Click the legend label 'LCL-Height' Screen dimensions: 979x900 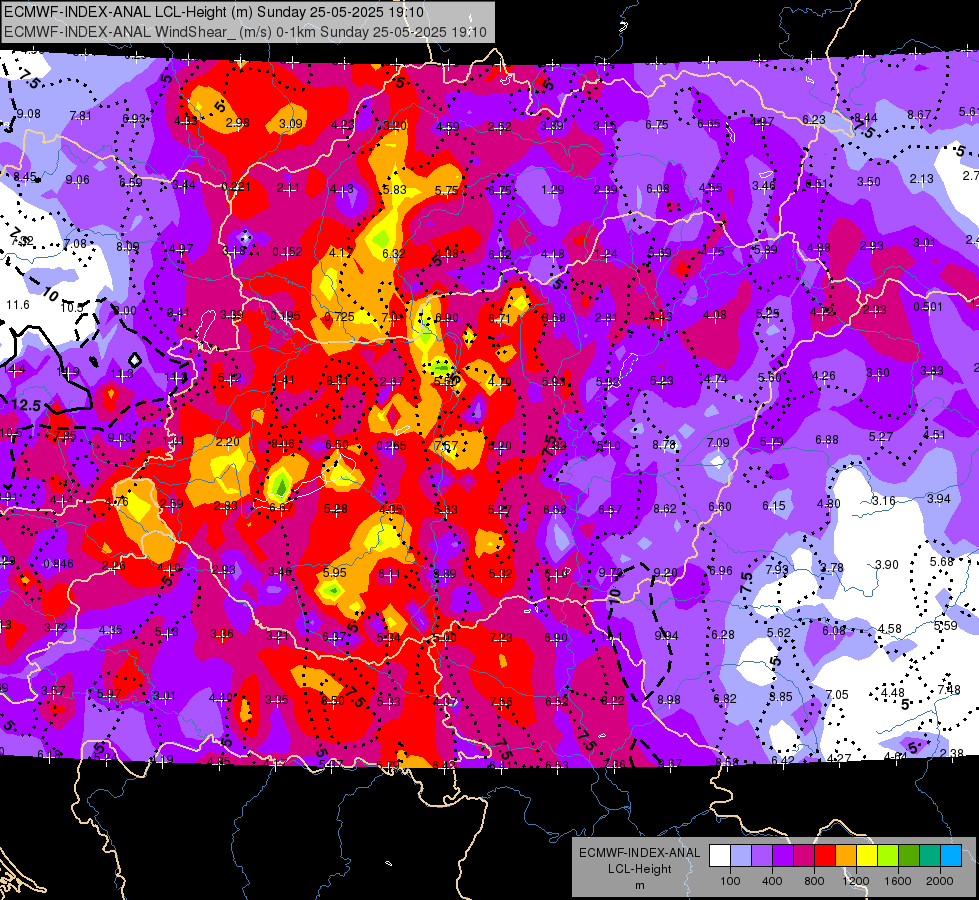click(639, 869)
